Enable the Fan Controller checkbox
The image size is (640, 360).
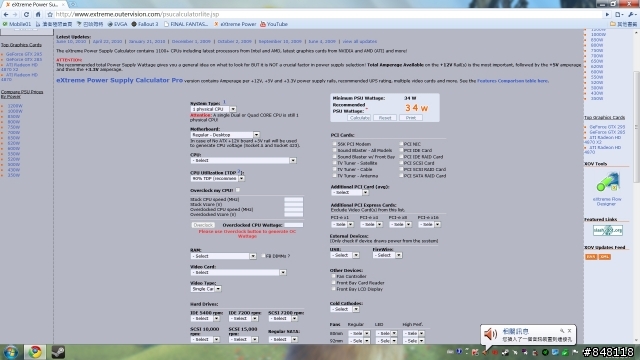[333, 276]
